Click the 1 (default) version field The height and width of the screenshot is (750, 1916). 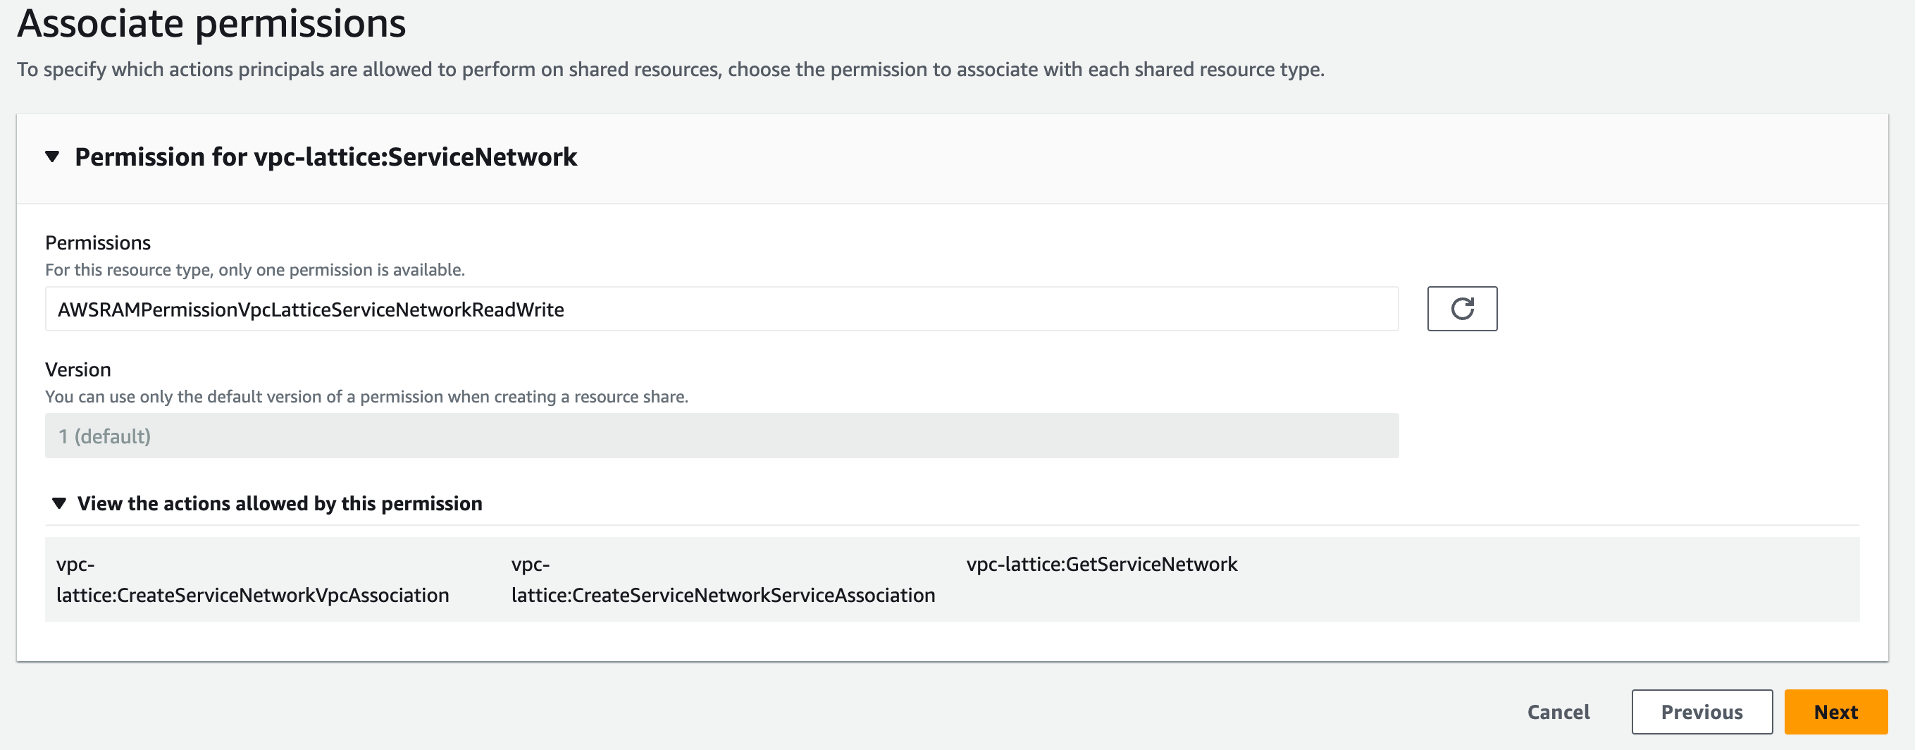pyautogui.click(x=722, y=436)
